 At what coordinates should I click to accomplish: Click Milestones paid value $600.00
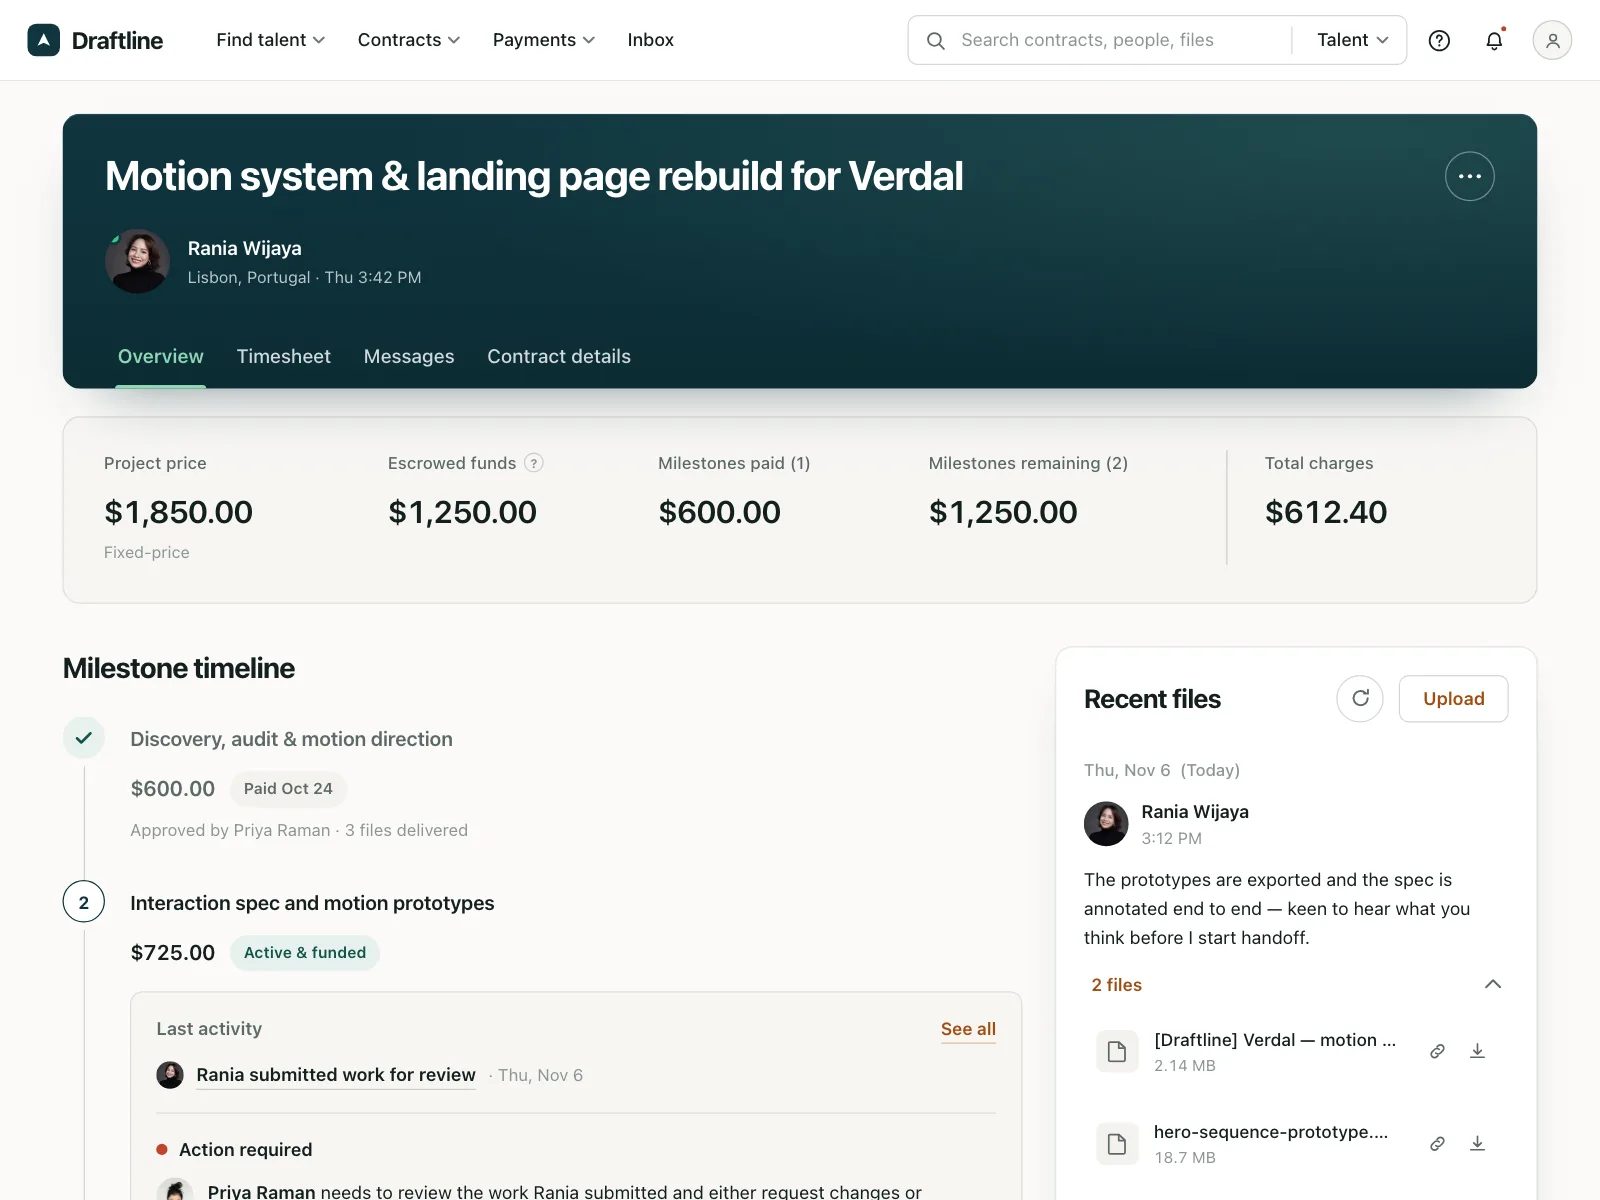click(x=720, y=512)
